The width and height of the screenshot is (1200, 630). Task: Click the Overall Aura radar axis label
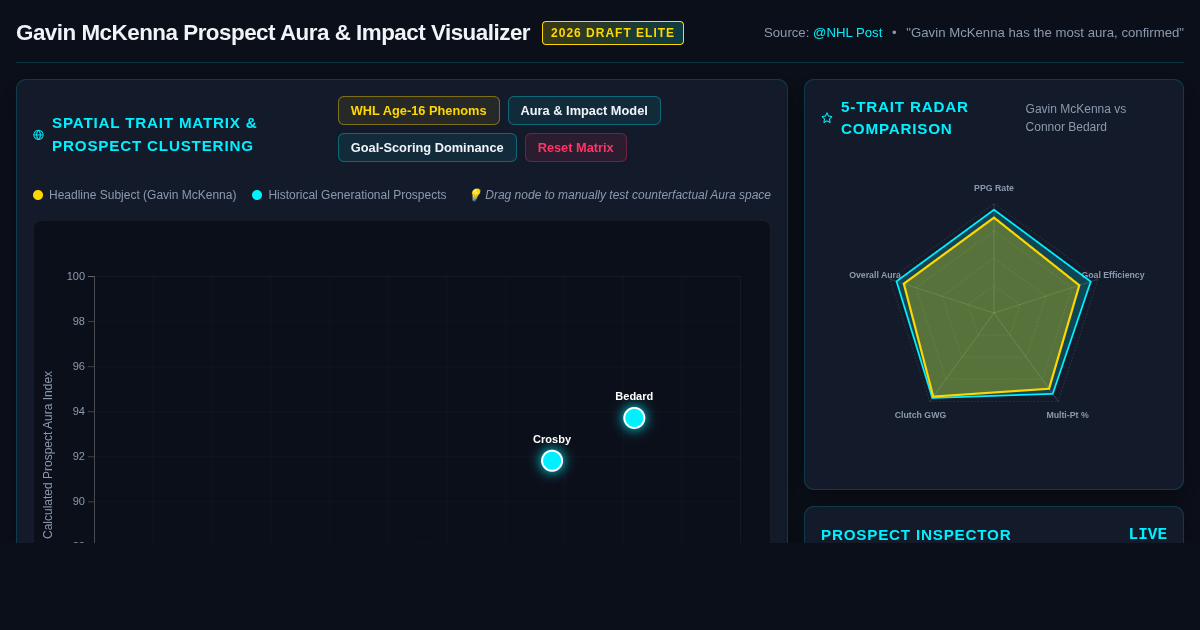[x=875, y=275]
